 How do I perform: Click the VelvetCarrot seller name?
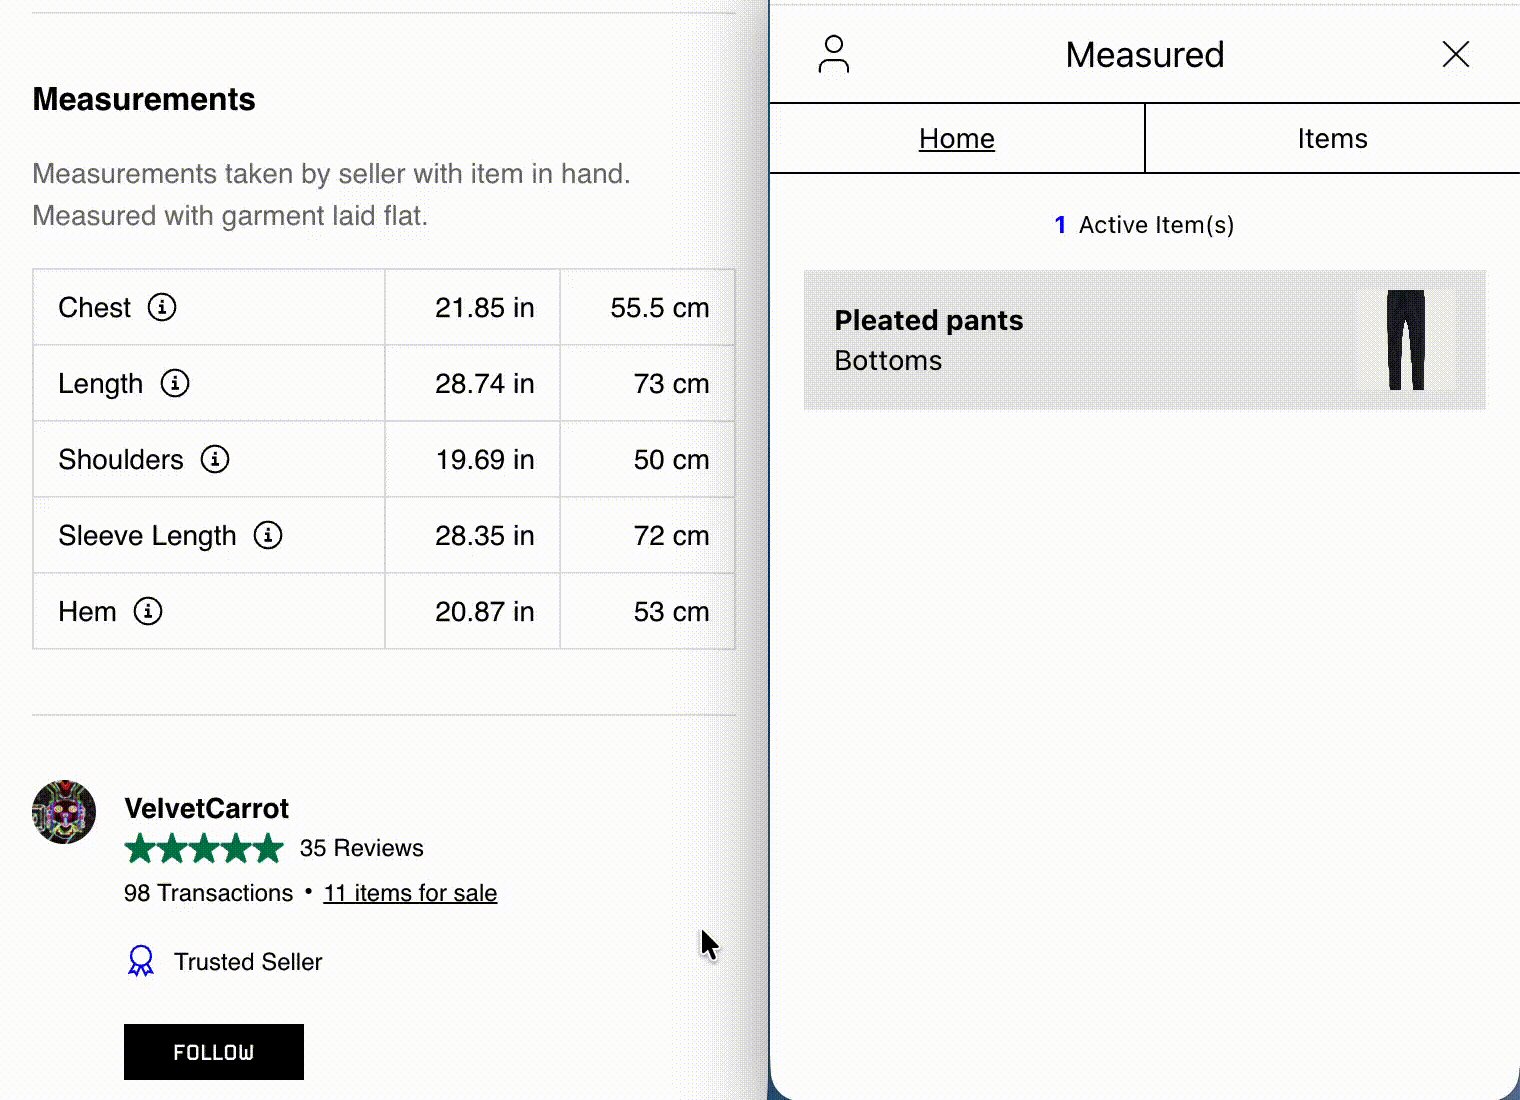206,808
